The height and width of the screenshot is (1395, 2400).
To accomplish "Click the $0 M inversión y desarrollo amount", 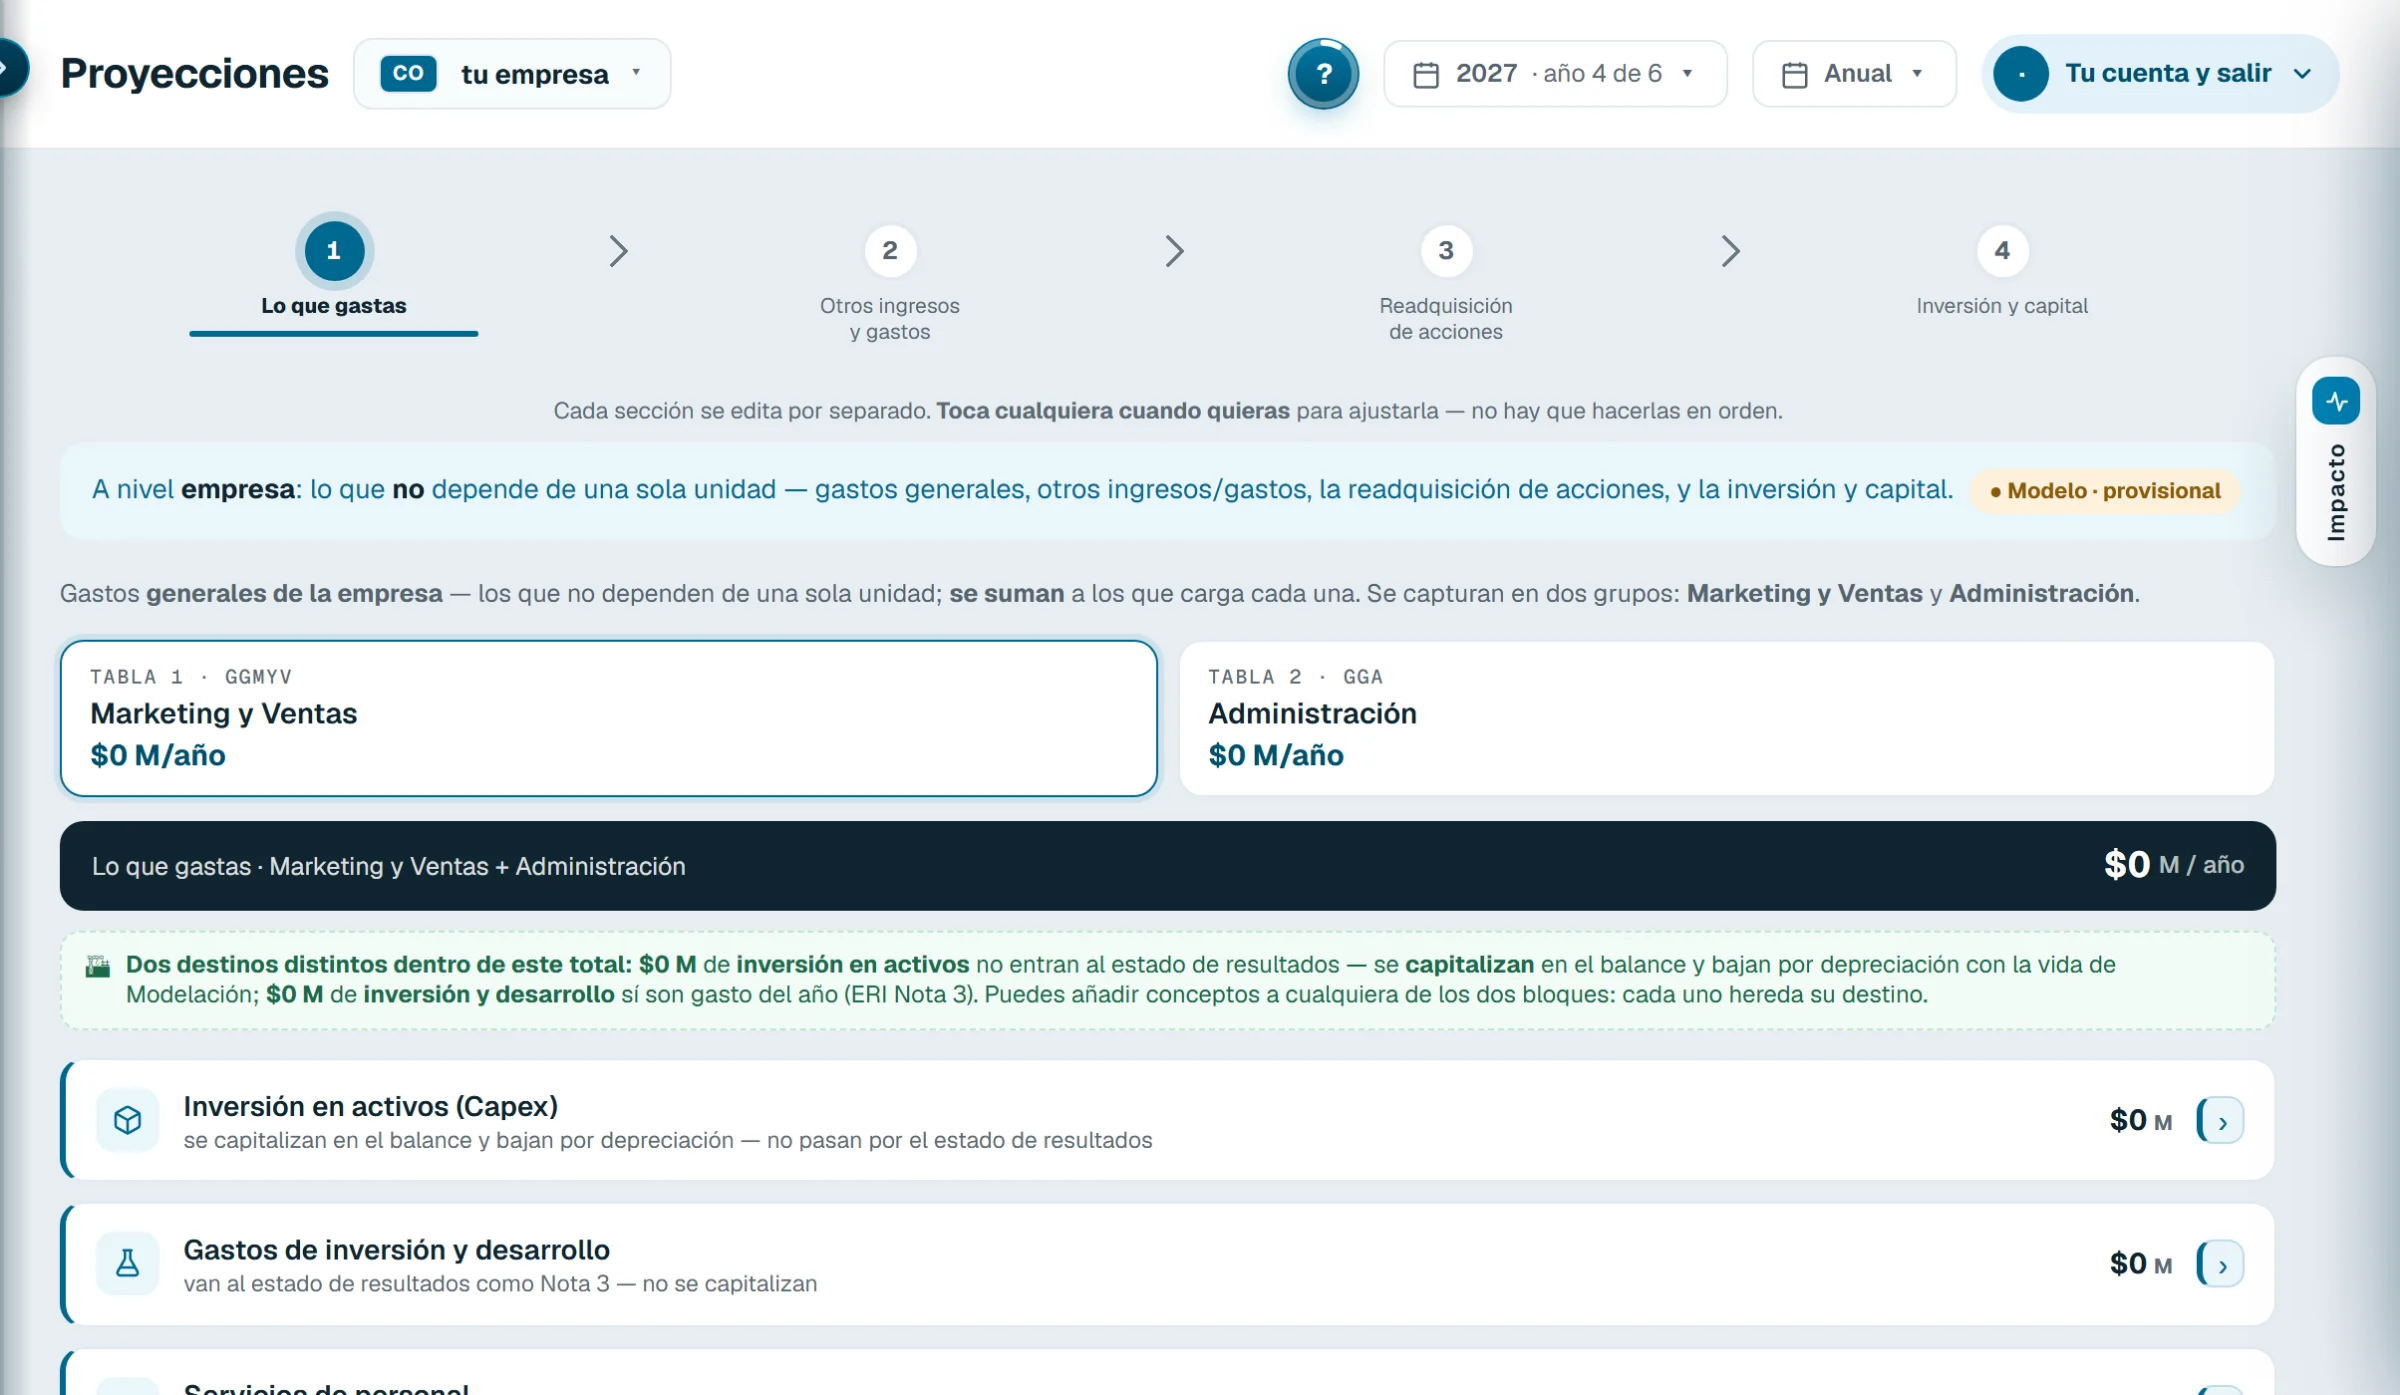I will [2141, 1264].
